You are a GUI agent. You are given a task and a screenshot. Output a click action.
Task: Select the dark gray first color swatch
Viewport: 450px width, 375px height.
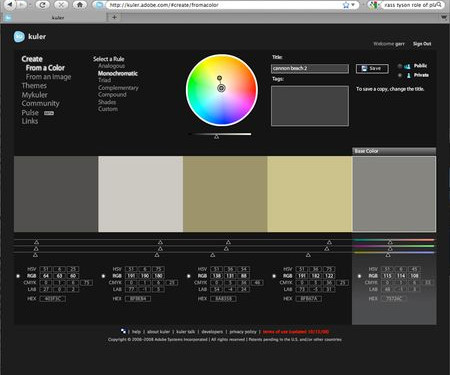(56, 194)
